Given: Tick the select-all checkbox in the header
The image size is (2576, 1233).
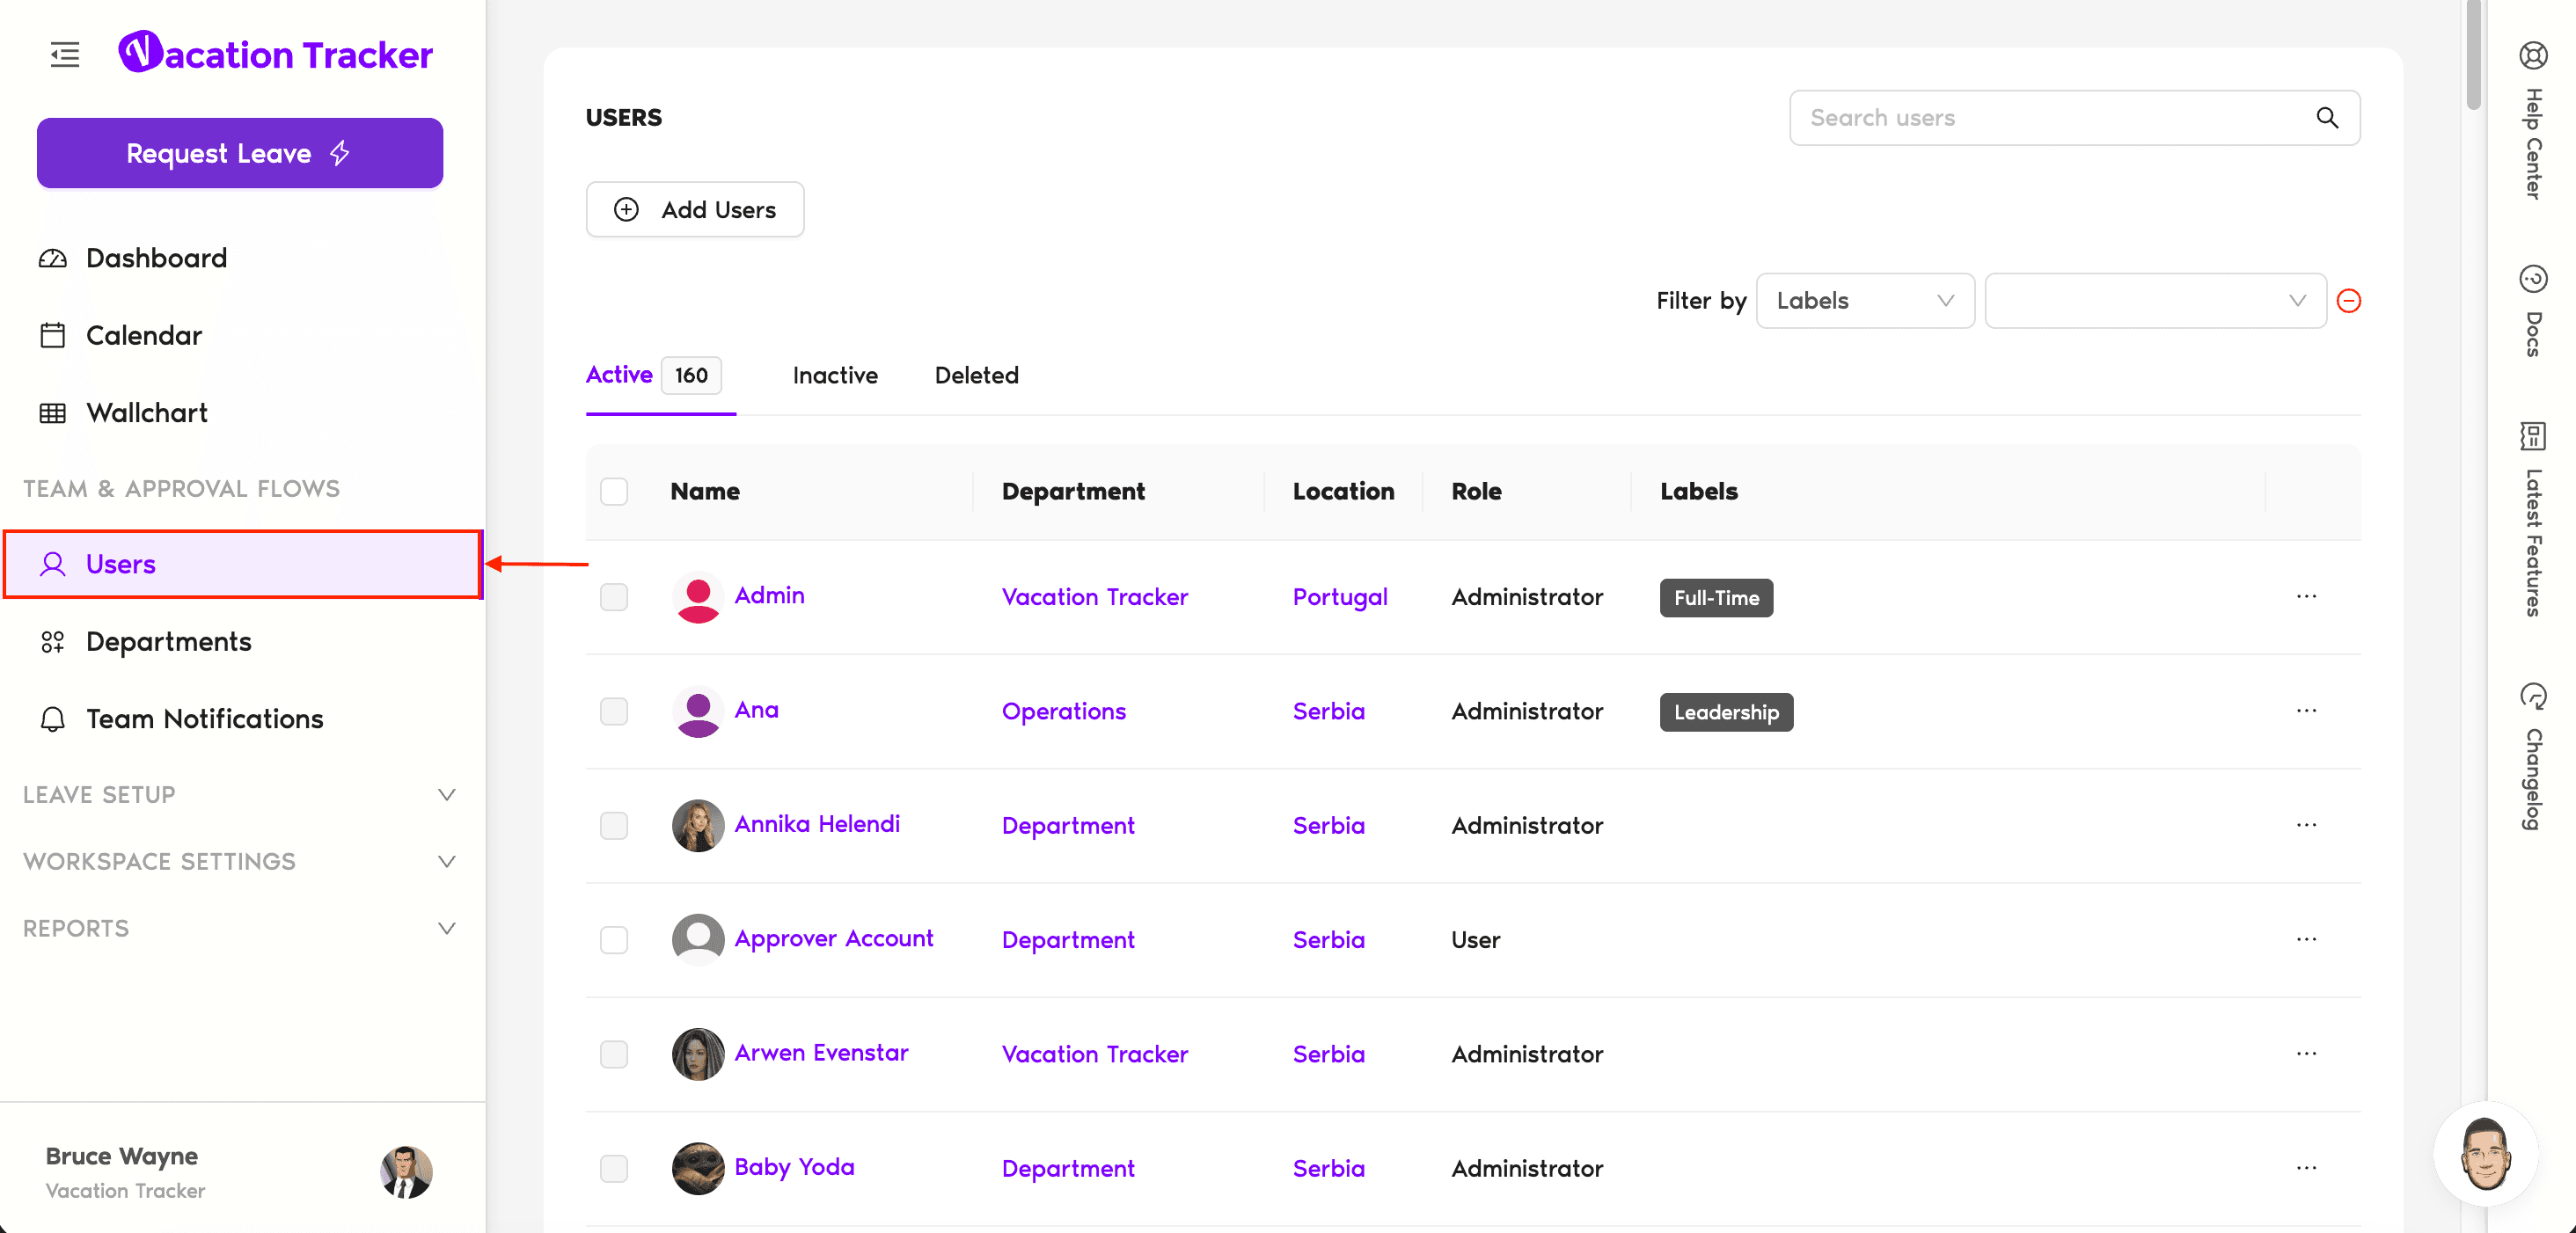Looking at the screenshot, I should (614, 492).
